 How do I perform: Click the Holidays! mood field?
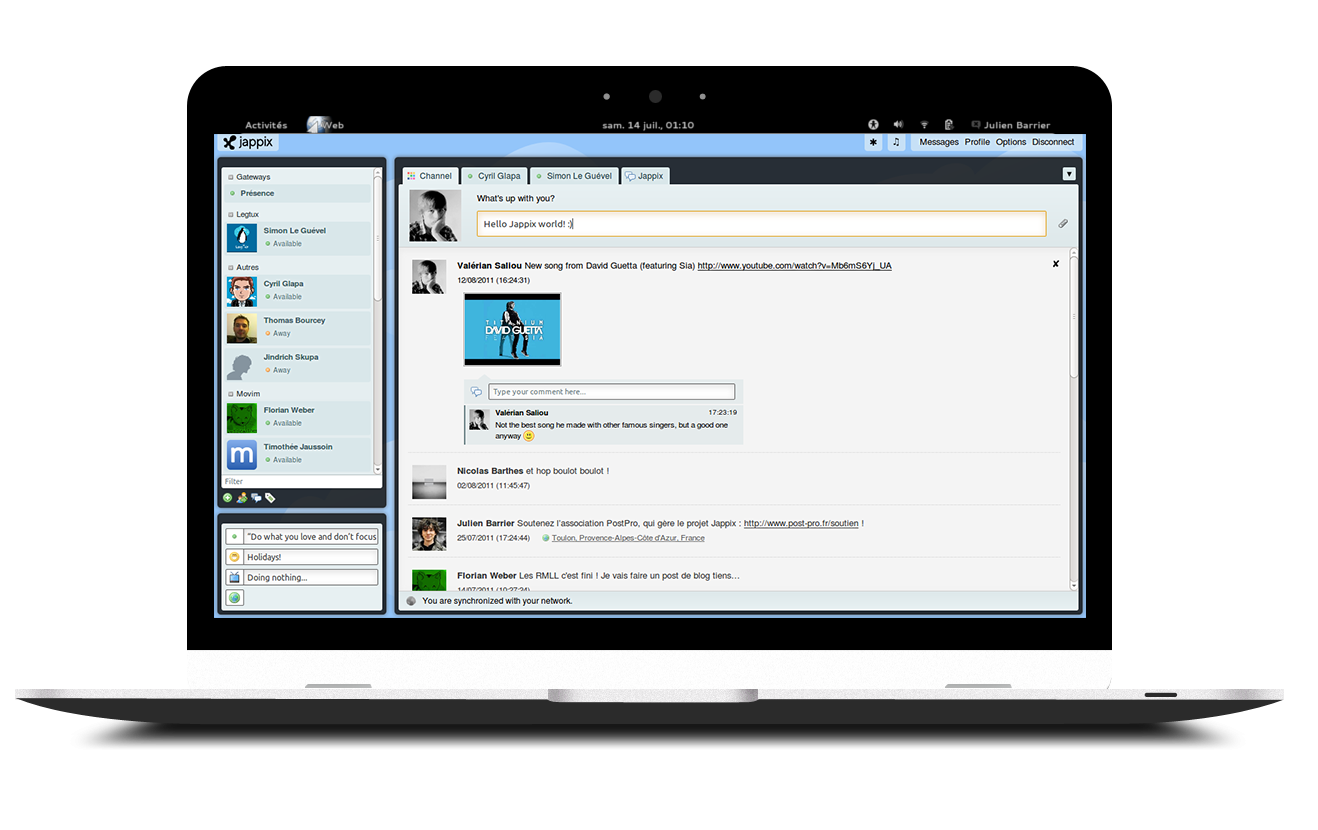click(x=311, y=557)
